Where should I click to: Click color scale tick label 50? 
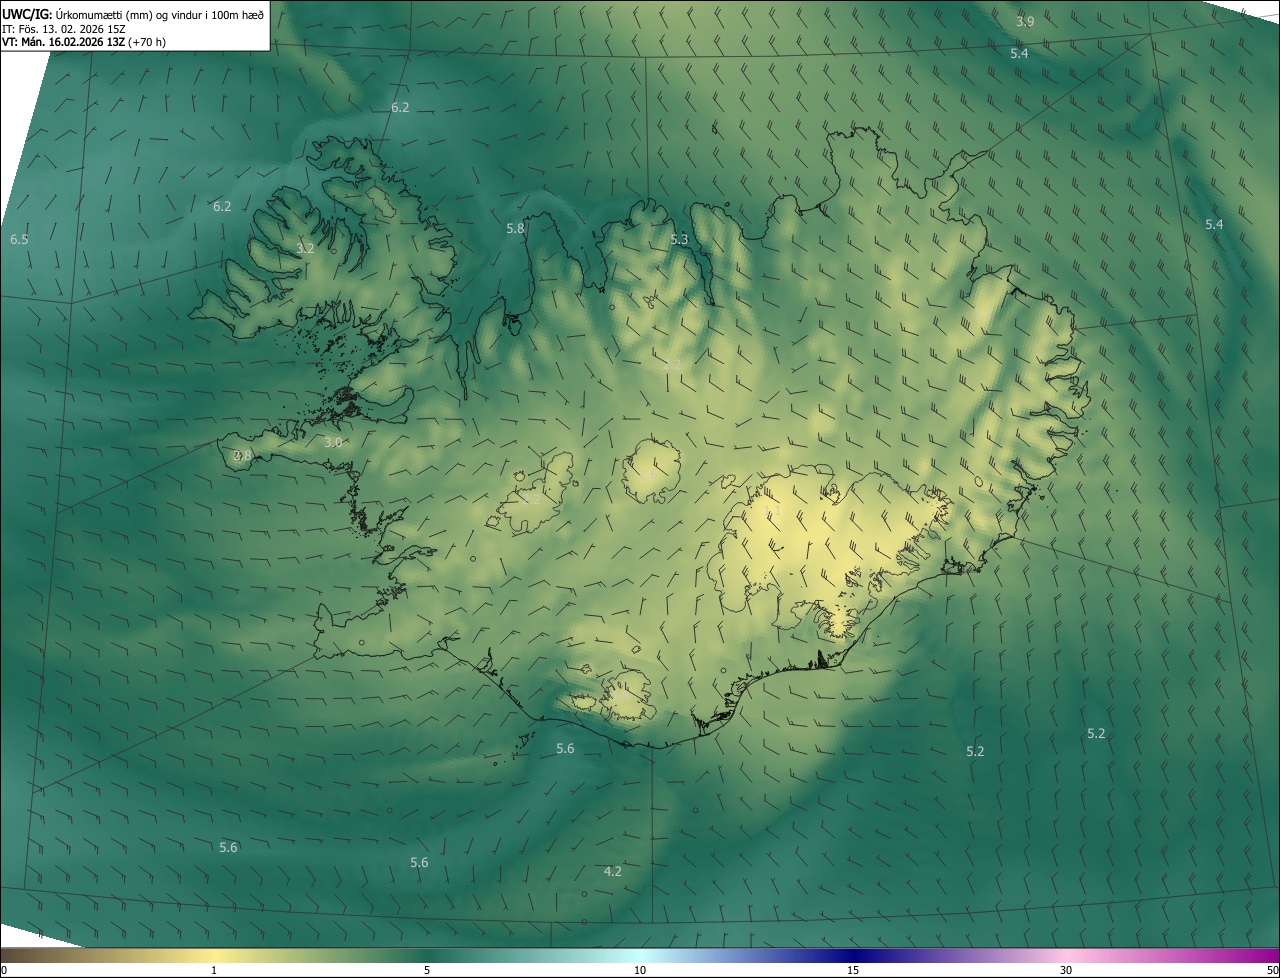click(1272, 970)
